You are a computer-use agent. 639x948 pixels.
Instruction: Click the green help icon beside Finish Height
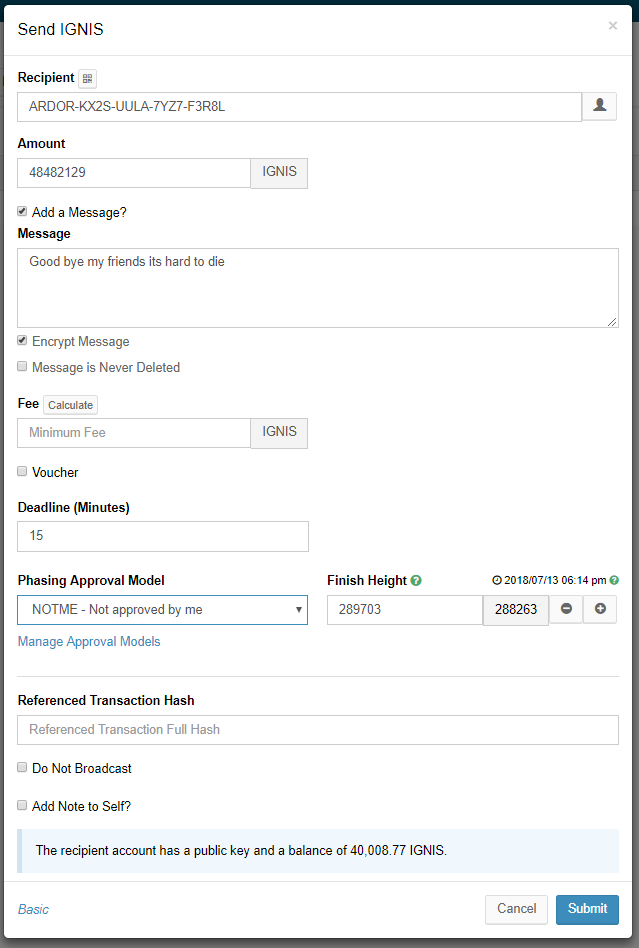click(416, 580)
